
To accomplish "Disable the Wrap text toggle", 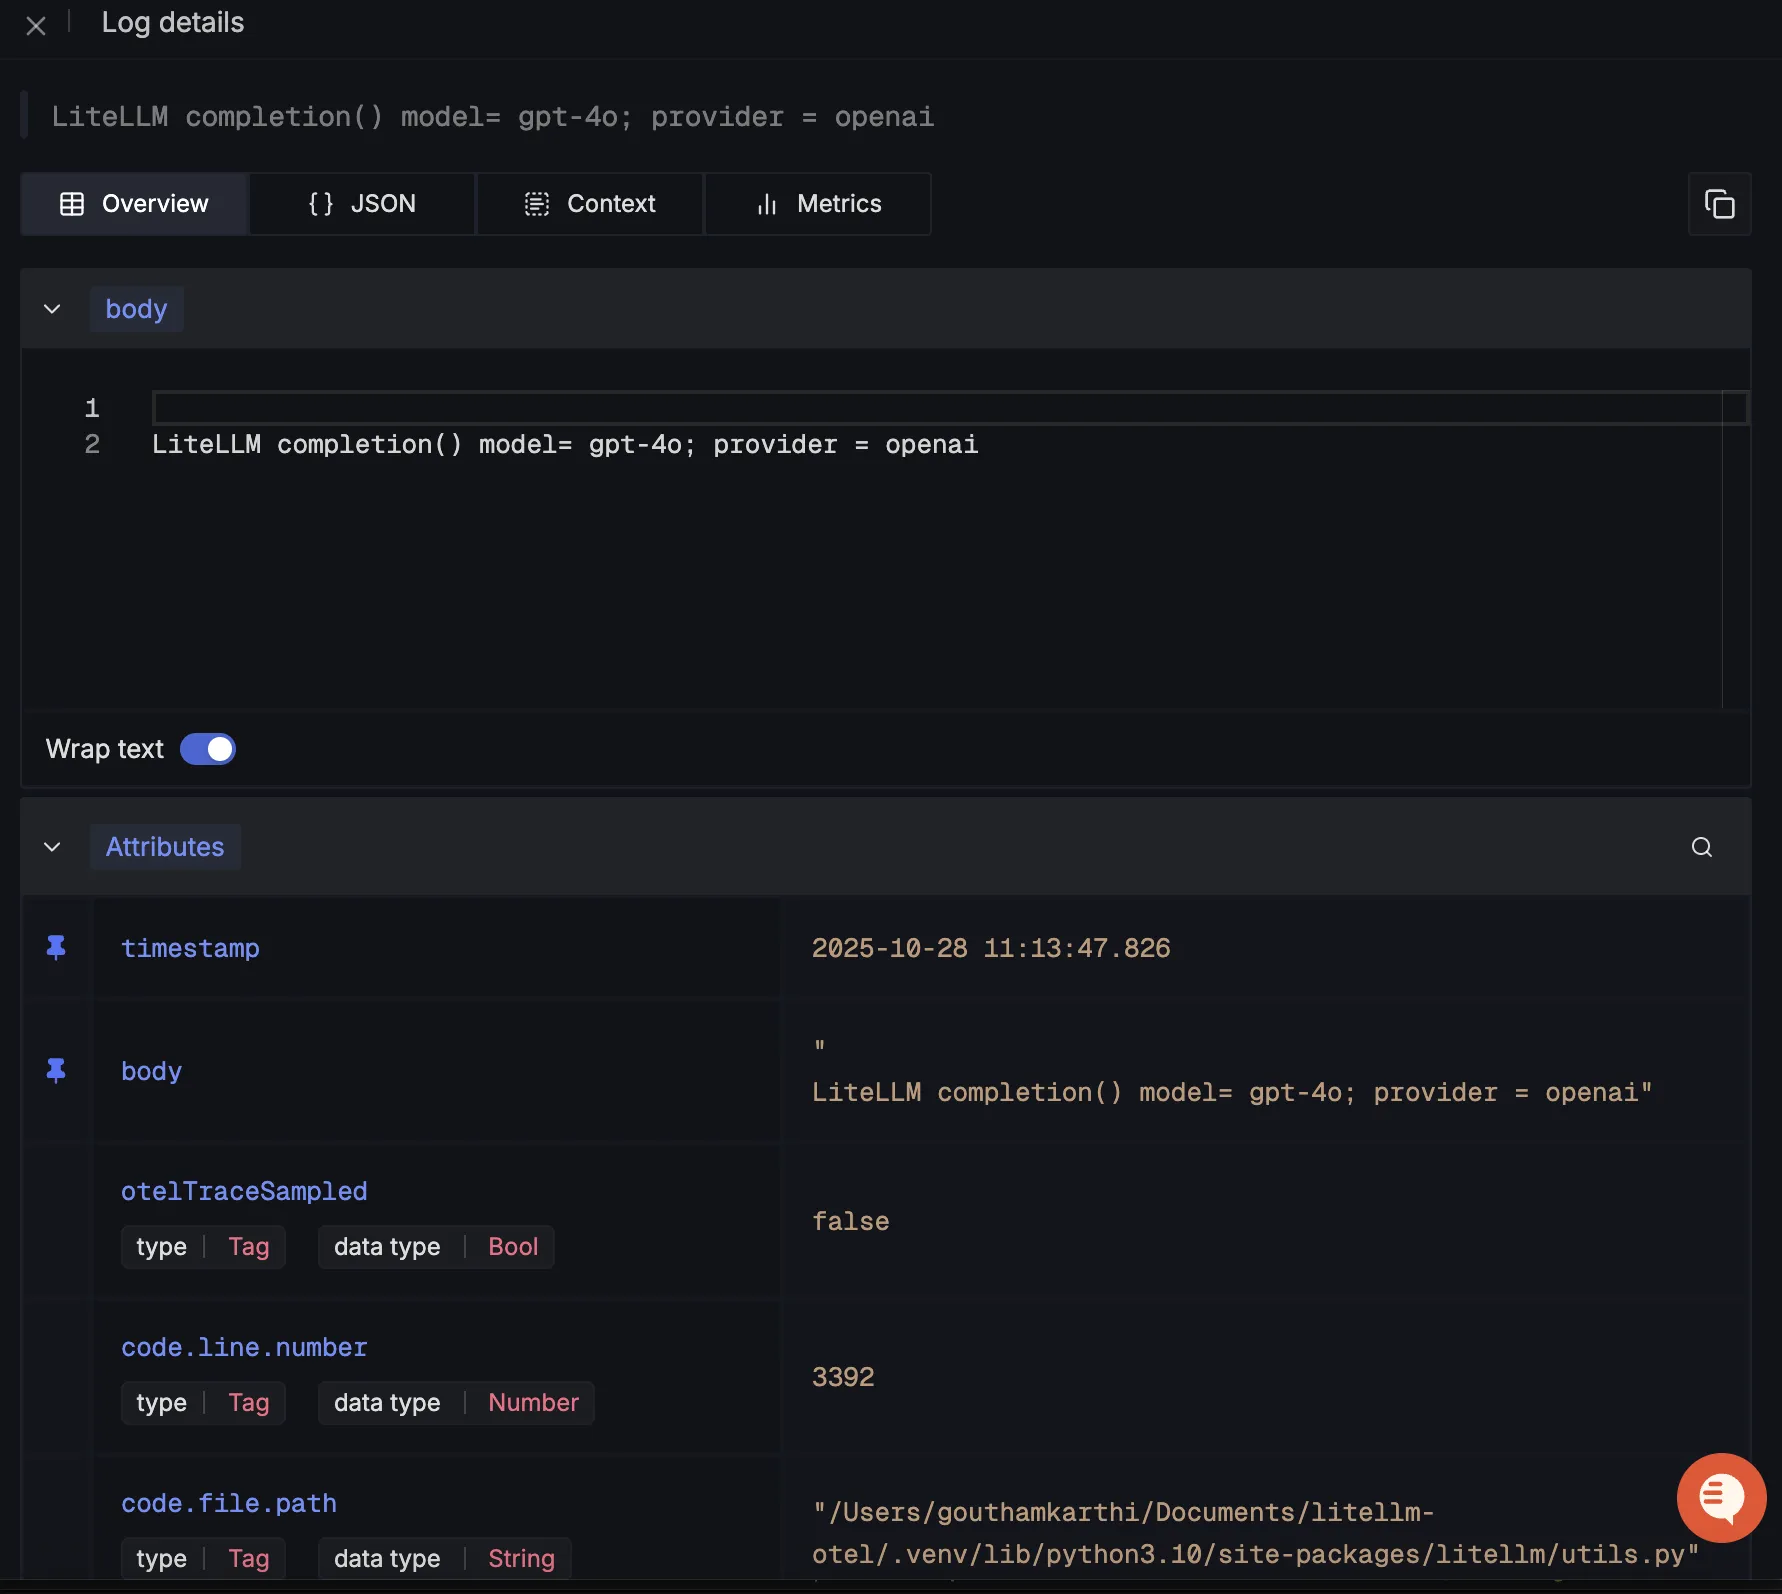I will click(207, 748).
